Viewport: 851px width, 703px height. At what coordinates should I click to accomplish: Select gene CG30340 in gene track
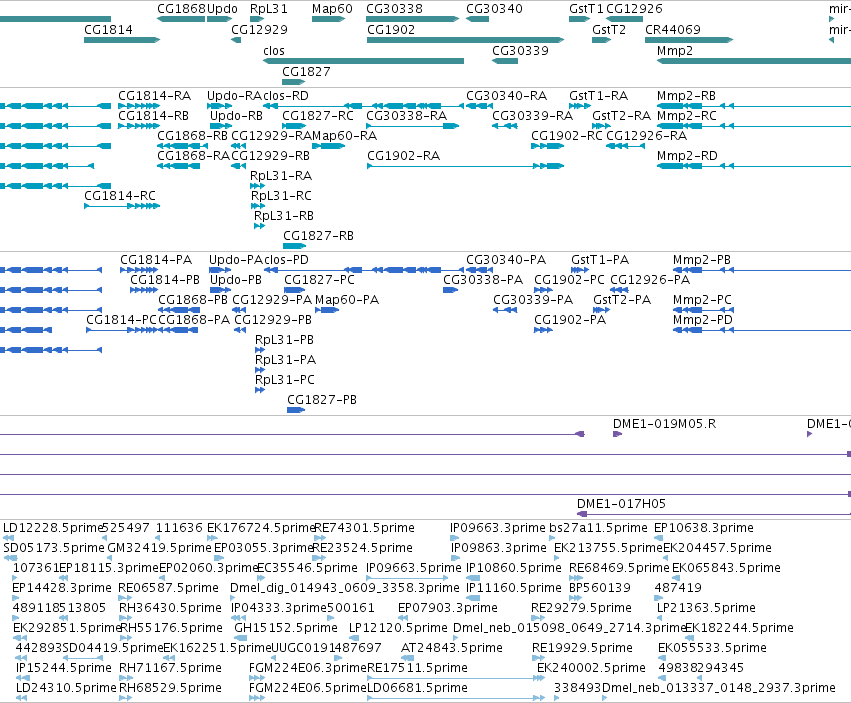pos(477,19)
